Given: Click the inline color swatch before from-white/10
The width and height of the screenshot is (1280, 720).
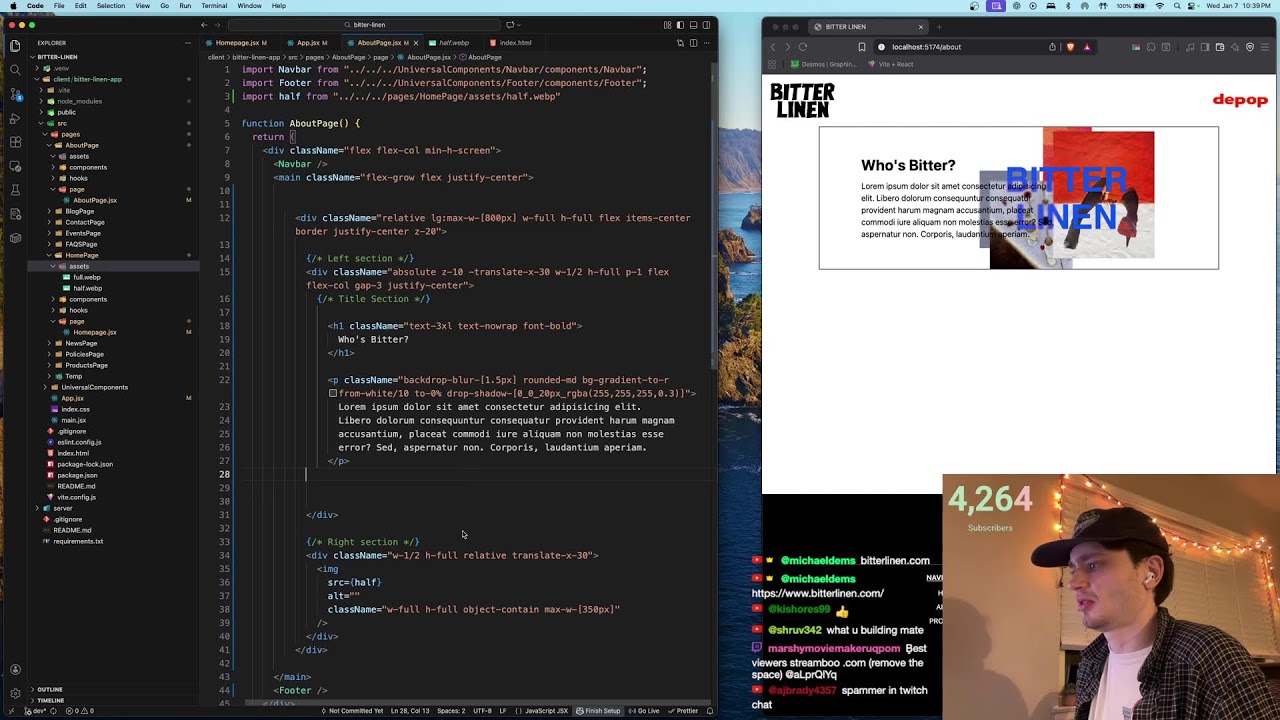Looking at the screenshot, I should [333, 394].
